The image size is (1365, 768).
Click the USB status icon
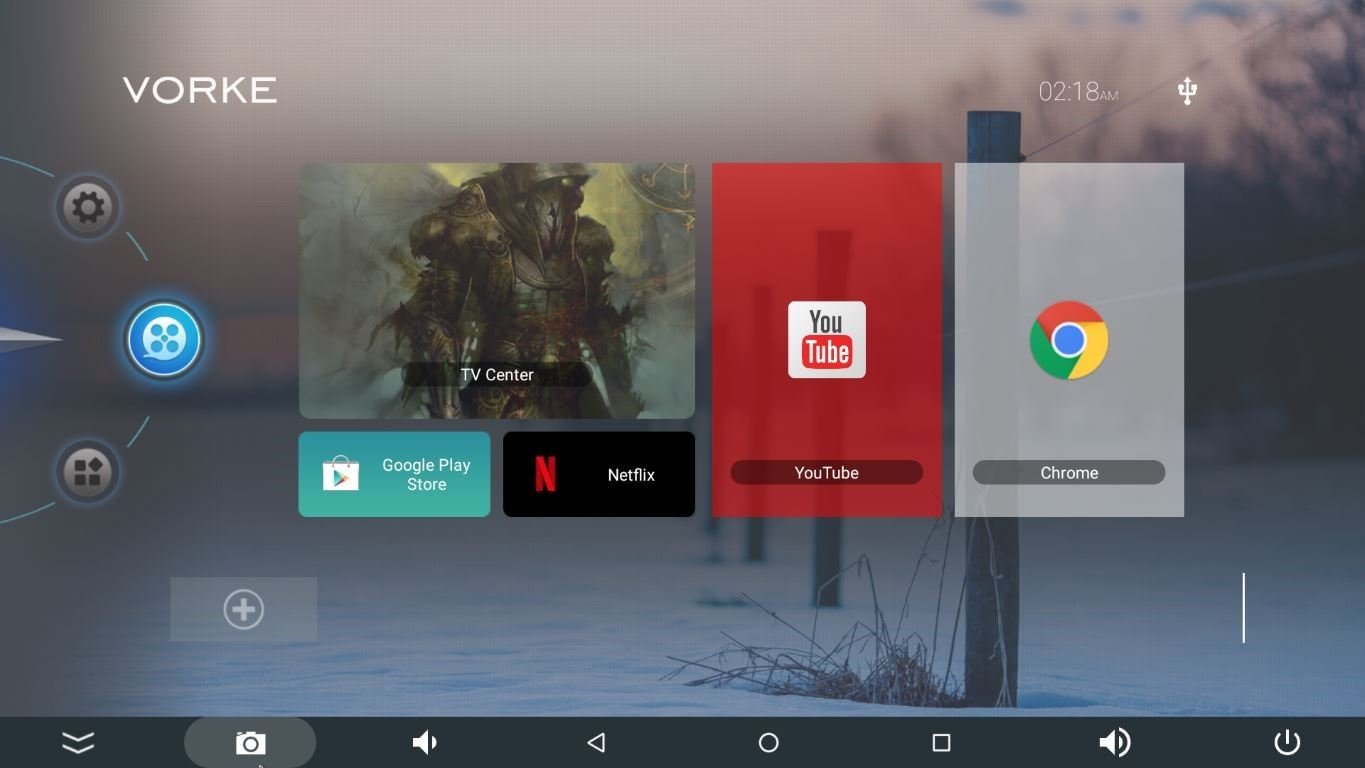1187,91
